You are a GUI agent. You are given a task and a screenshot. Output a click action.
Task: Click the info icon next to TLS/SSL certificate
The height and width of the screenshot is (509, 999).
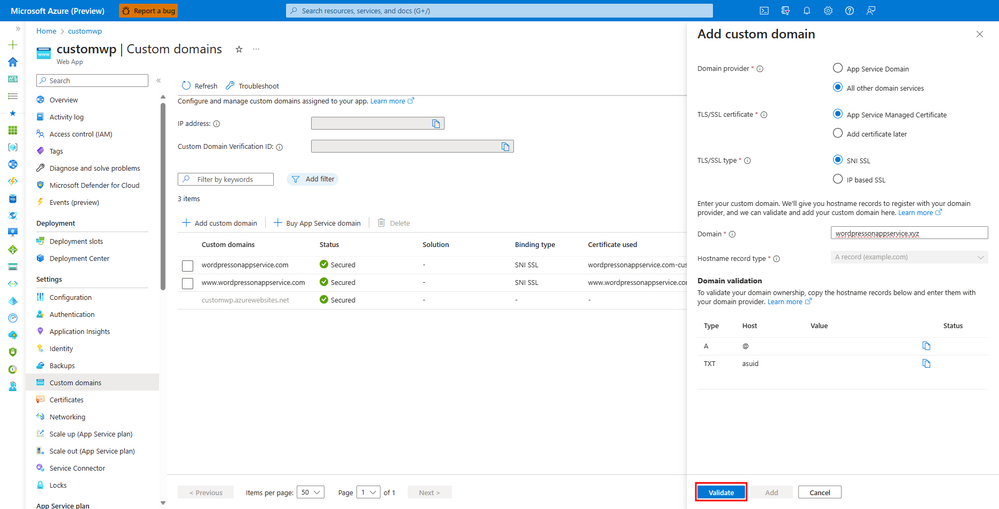click(x=764, y=115)
